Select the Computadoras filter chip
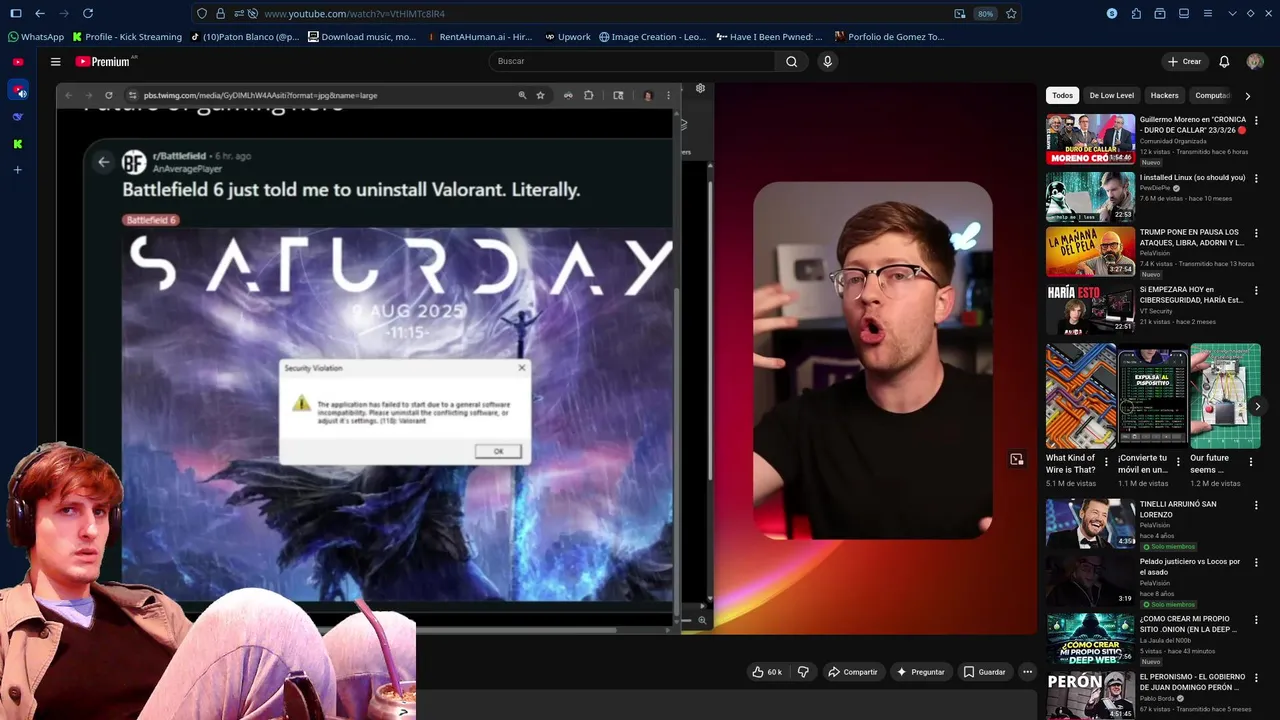Screen dimensions: 1280x720 (x=1212, y=95)
